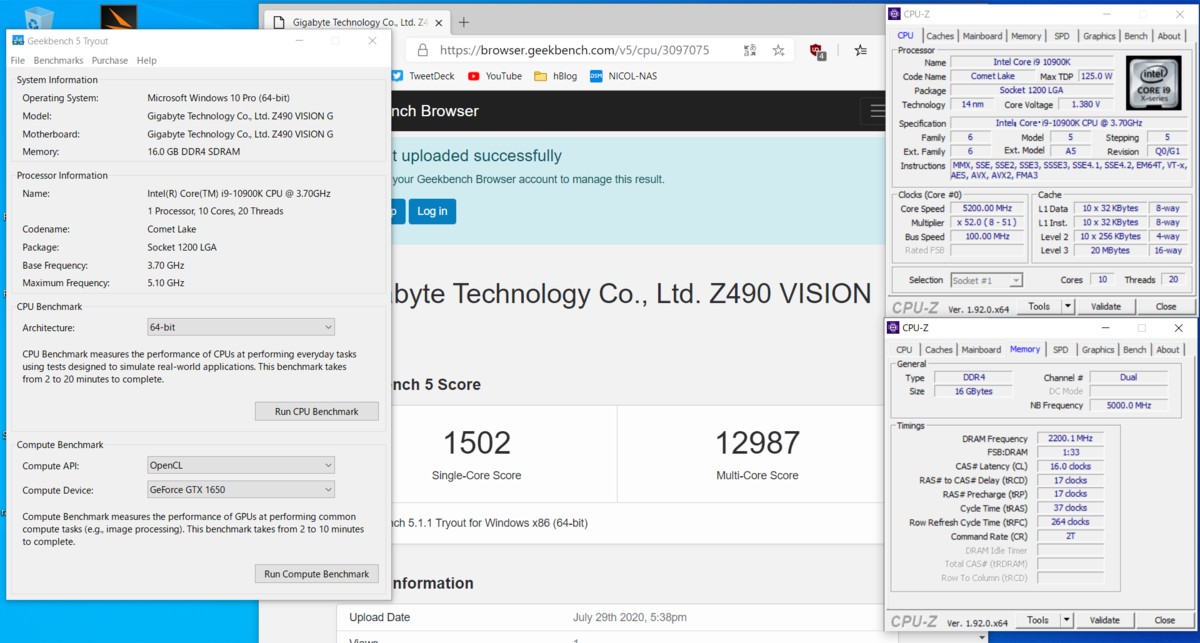This screenshot has height=643, width=1200.
Task: Select the Single-Core Score value 1502
Action: (x=476, y=443)
